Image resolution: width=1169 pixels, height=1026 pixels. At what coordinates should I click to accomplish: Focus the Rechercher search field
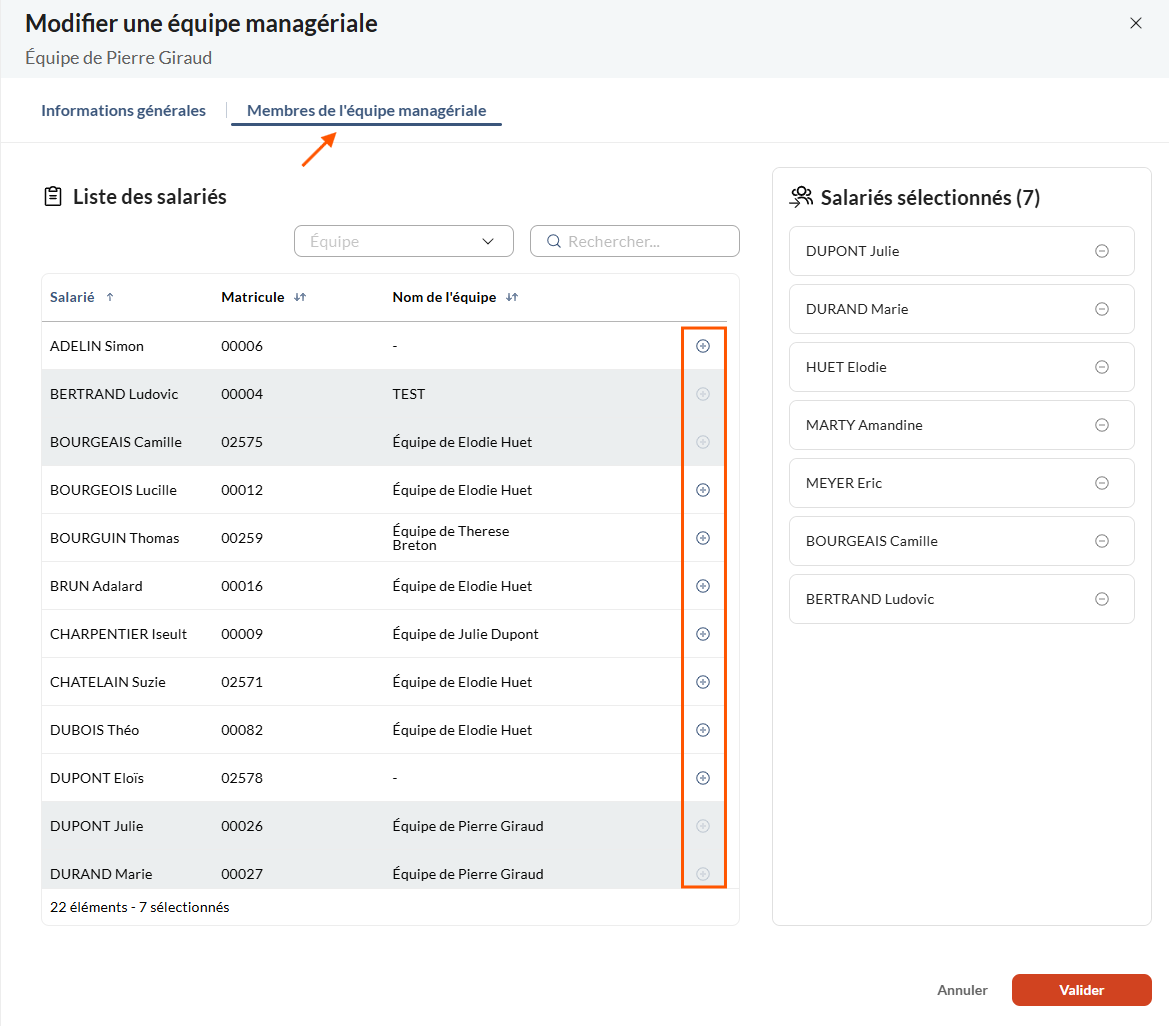pyautogui.click(x=634, y=242)
